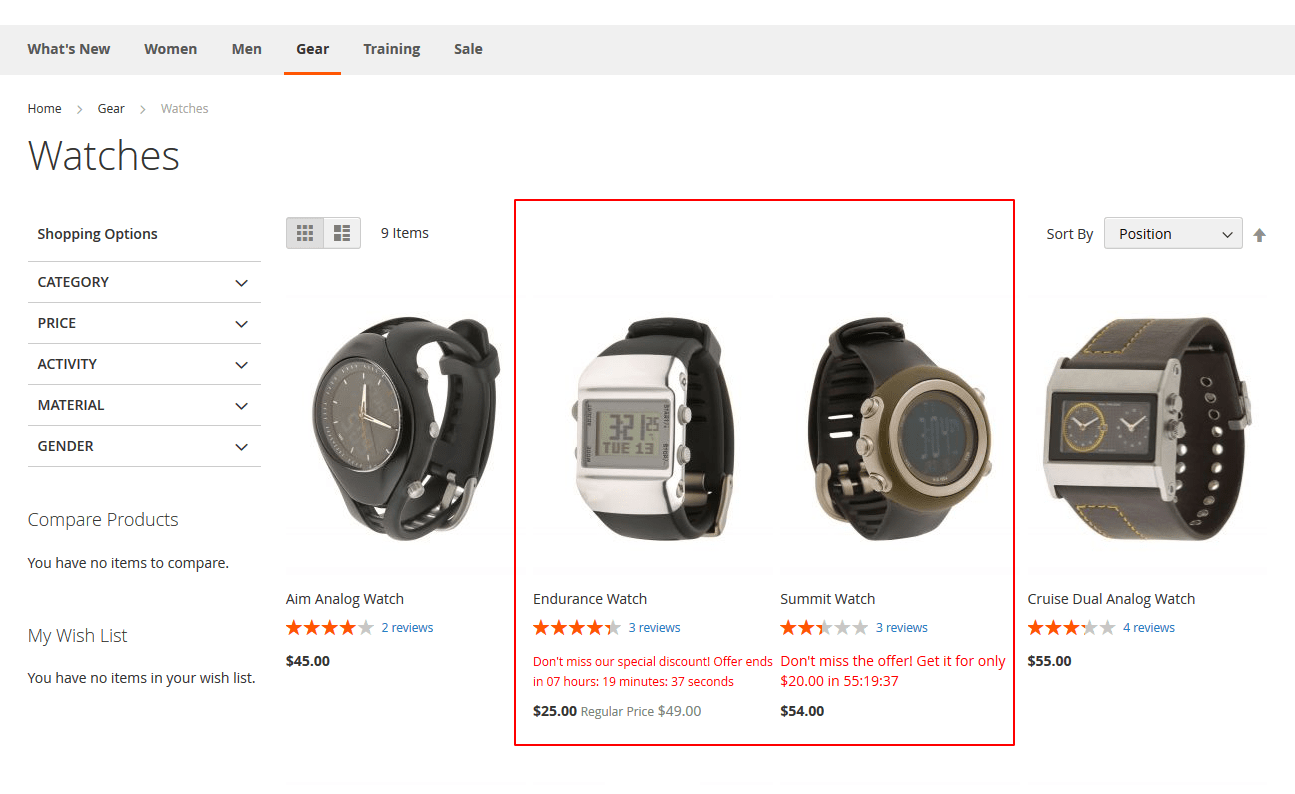Image resolution: width=1295 pixels, height=794 pixels.
Task: Open the Endurance Watch product page
Action: pyautogui.click(x=590, y=598)
